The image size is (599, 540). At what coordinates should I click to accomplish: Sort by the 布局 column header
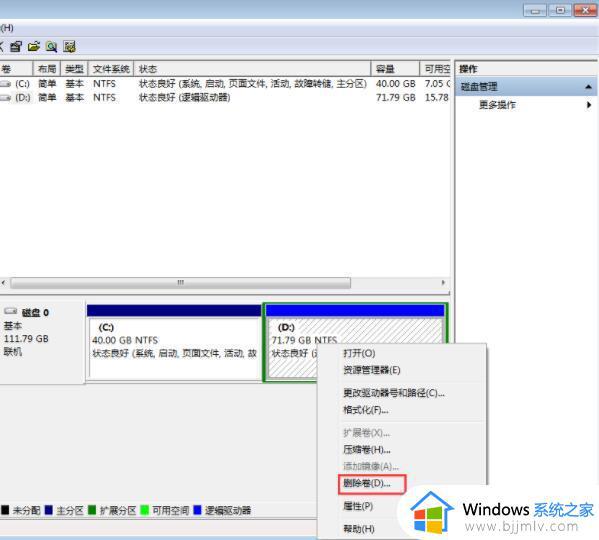[47, 69]
